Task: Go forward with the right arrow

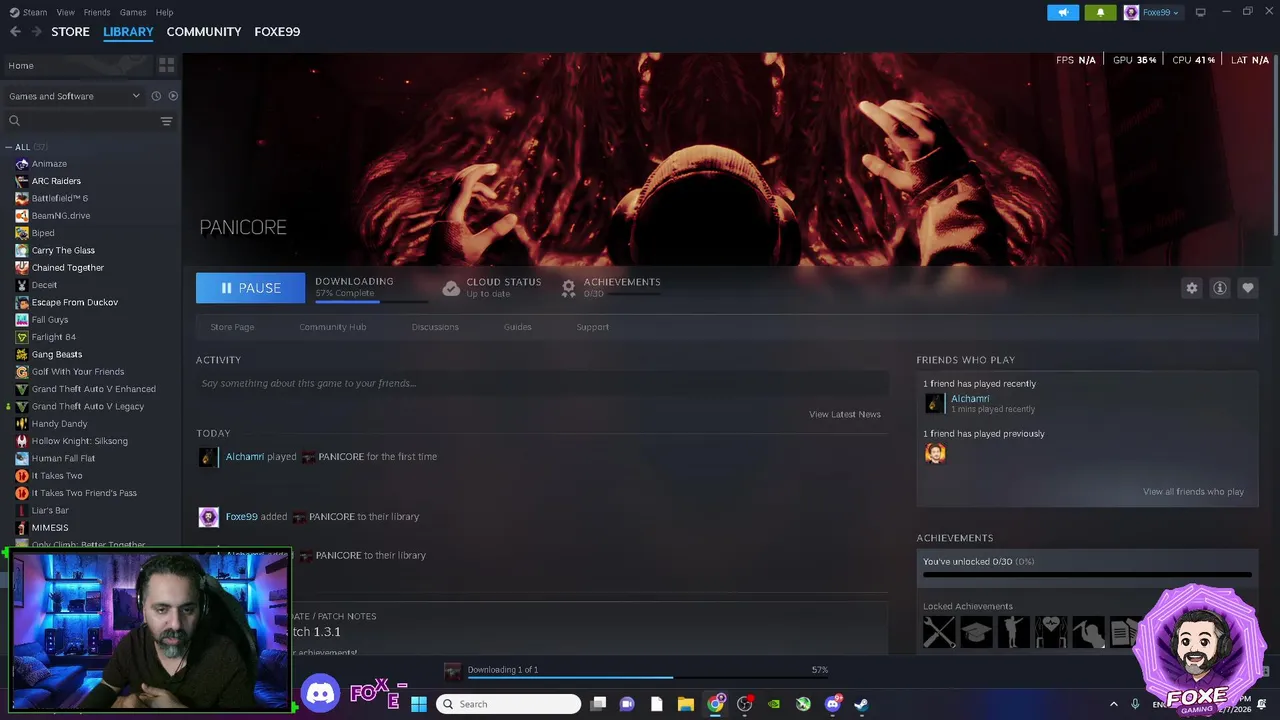Action: pos(37,32)
